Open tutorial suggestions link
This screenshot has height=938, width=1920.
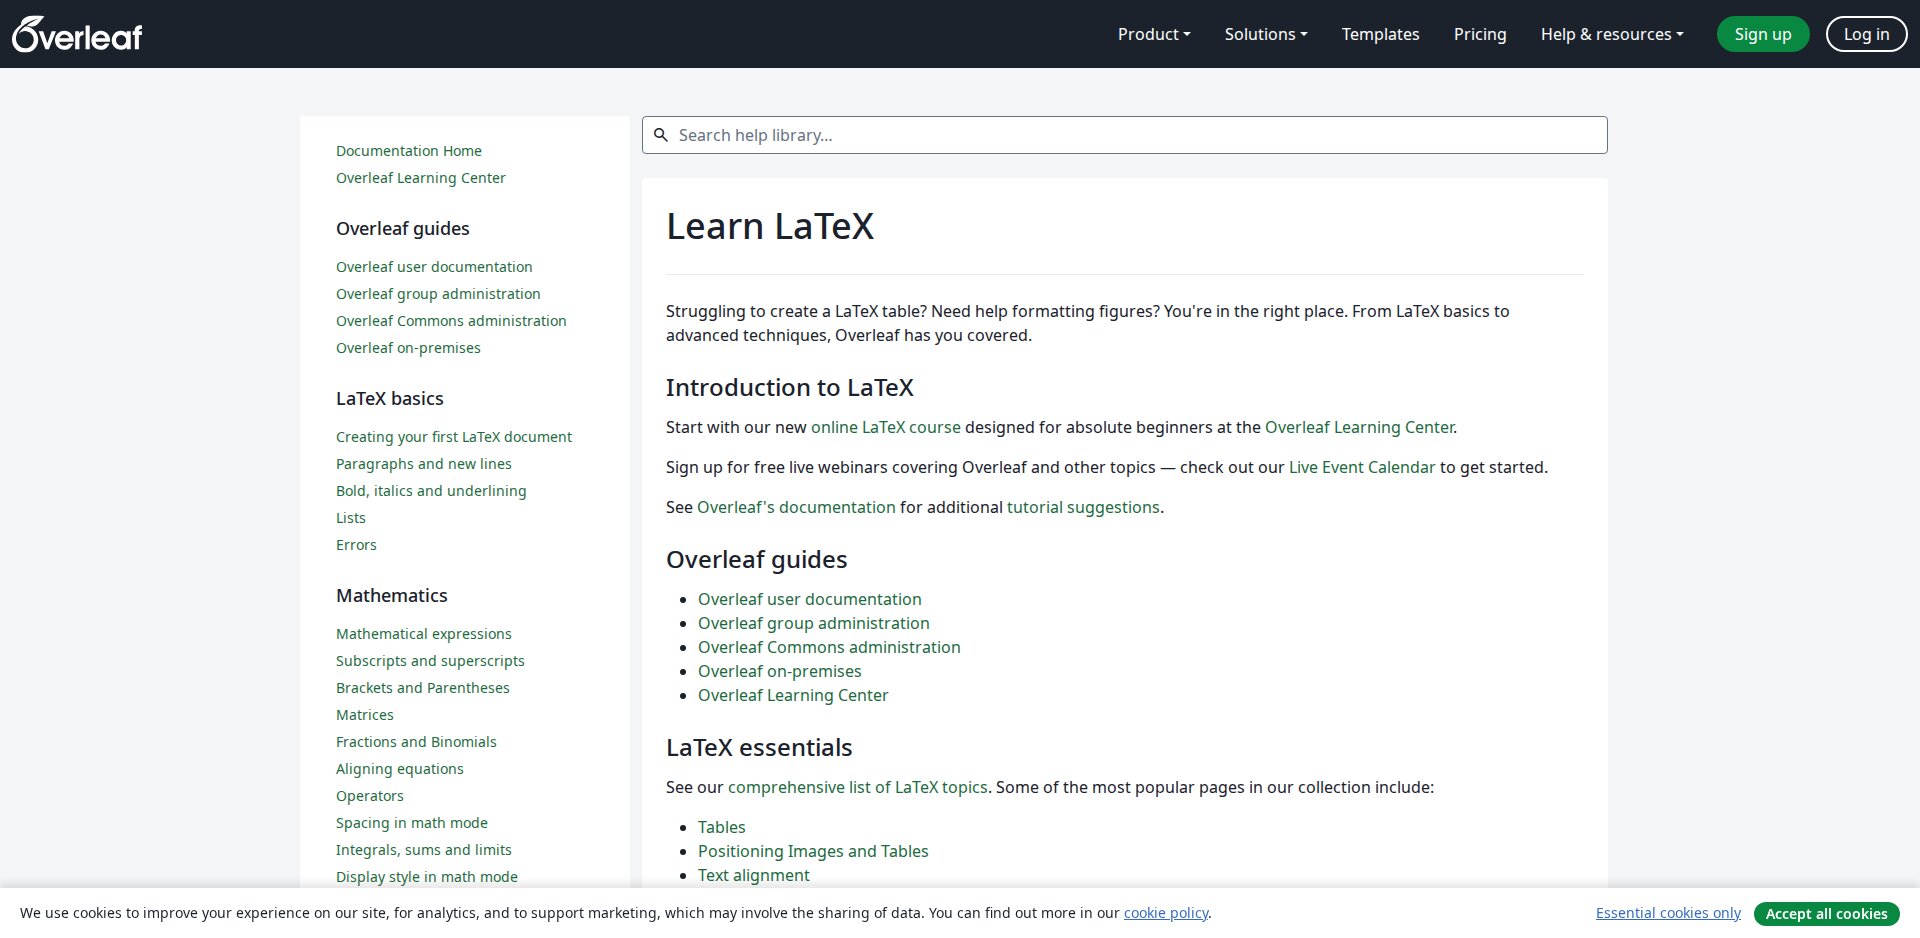(x=1083, y=507)
